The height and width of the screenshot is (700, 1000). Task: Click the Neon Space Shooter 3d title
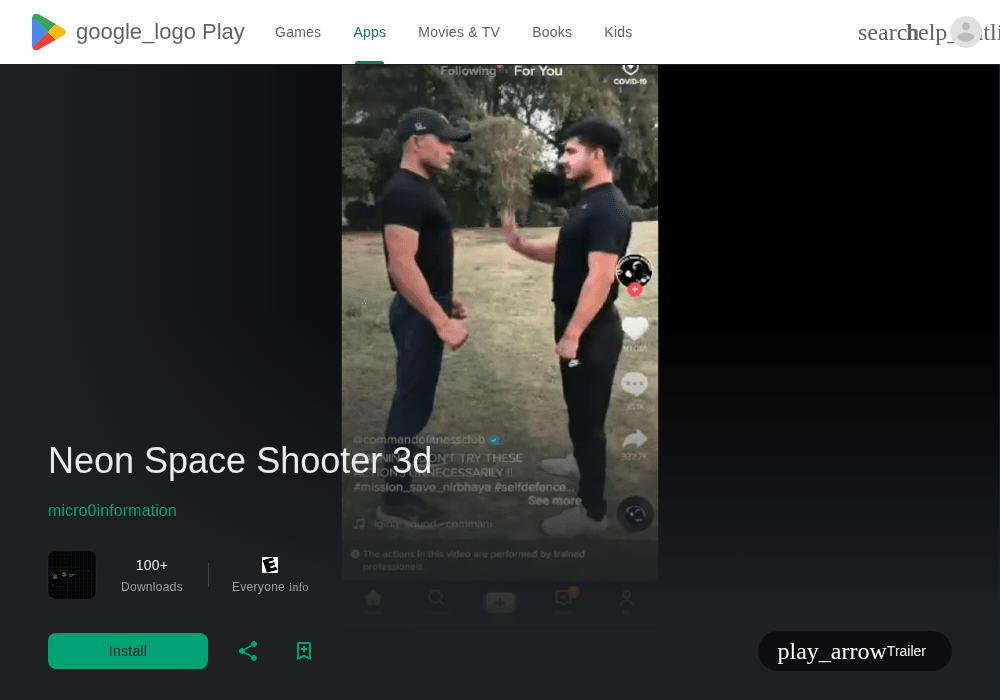coord(240,460)
